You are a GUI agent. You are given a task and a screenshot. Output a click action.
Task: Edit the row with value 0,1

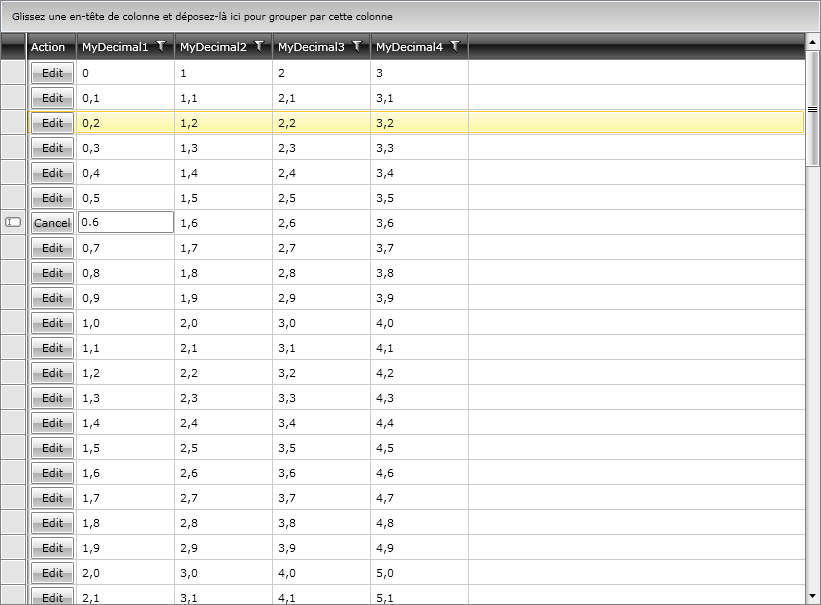pyautogui.click(x=52, y=98)
